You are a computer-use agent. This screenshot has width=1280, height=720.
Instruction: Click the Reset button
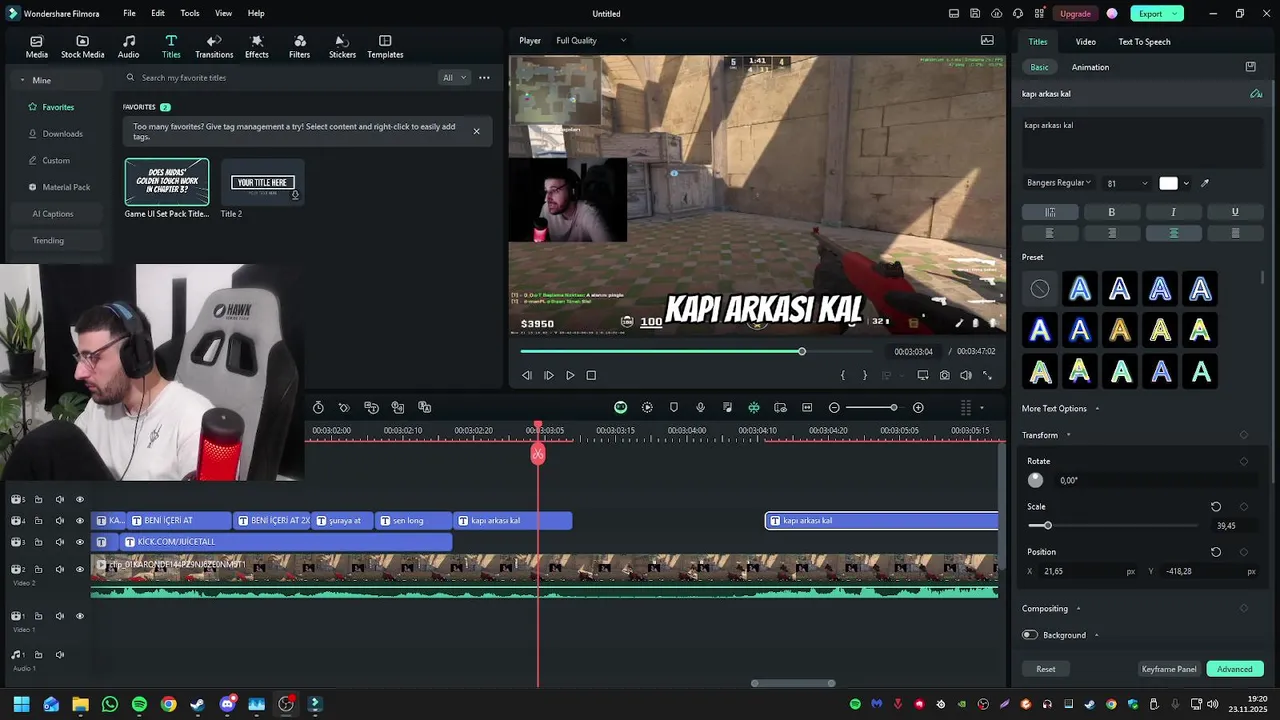(1045, 669)
